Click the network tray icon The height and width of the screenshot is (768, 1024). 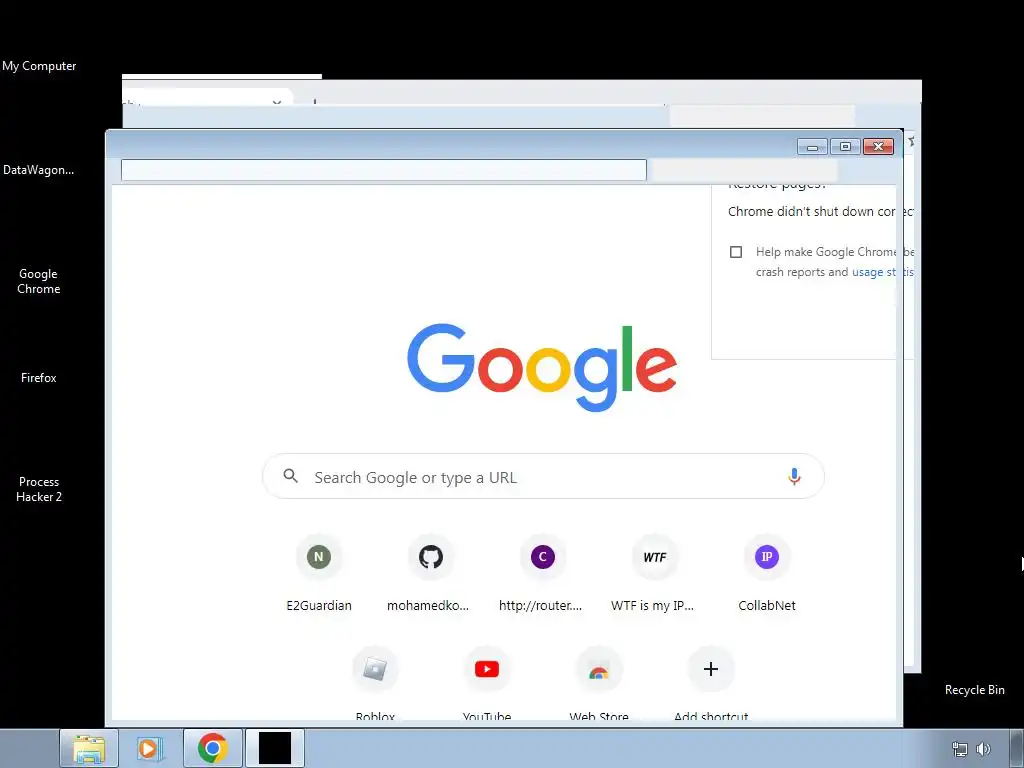pyautogui.click(x=959, y=749)
